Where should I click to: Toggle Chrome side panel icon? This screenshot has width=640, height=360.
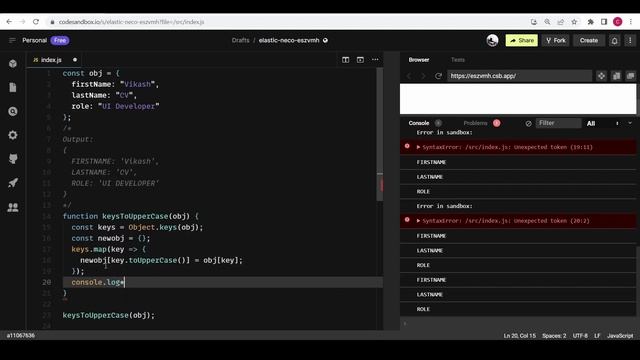coord(604,22)
